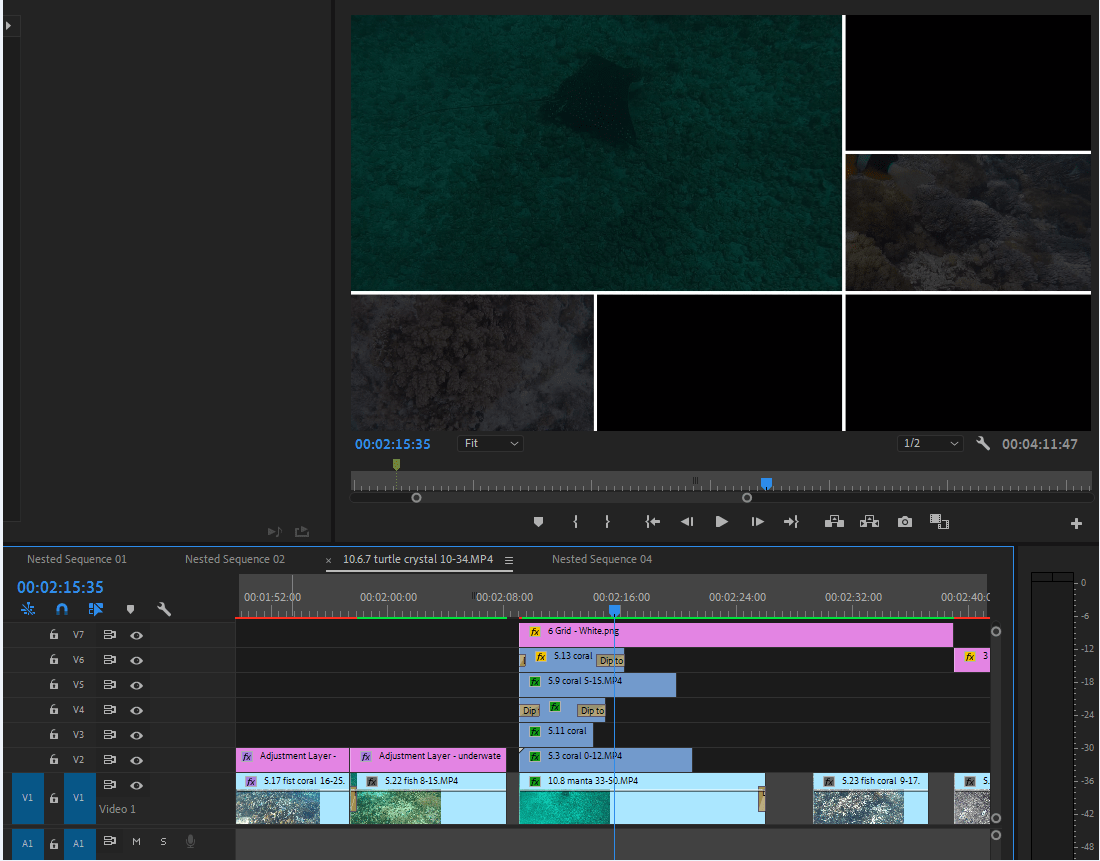Screen dimensions: 1100x861
Task: Lock the V7 video track
Action: point(53,634)
